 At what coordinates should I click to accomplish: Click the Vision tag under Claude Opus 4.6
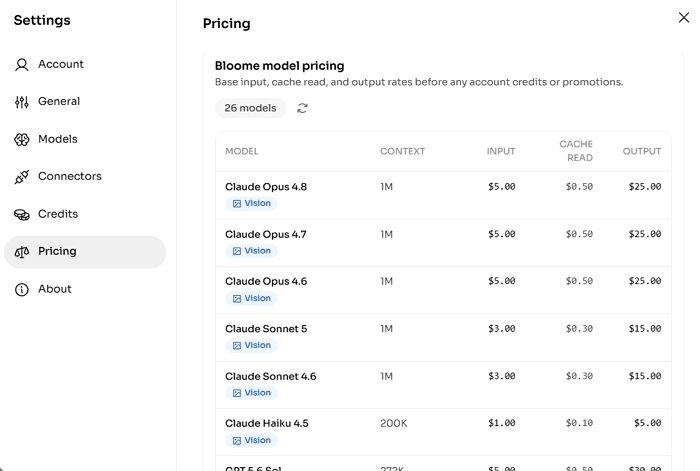click(251, 298)
